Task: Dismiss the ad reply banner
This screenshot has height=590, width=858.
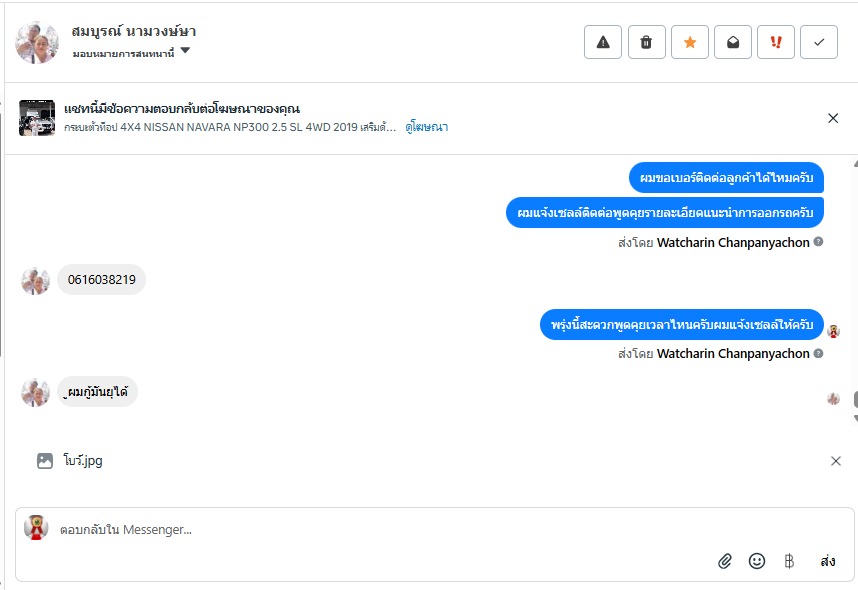Action: [833, 118]
